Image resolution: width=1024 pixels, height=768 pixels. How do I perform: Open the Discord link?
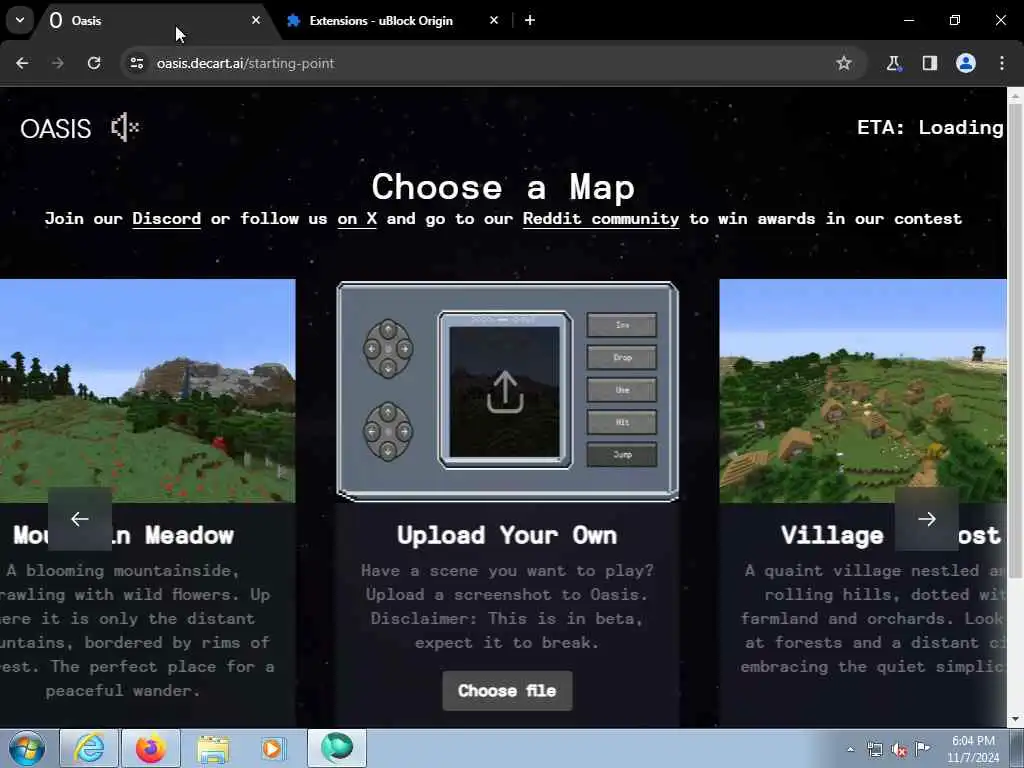tap(167, 219)
